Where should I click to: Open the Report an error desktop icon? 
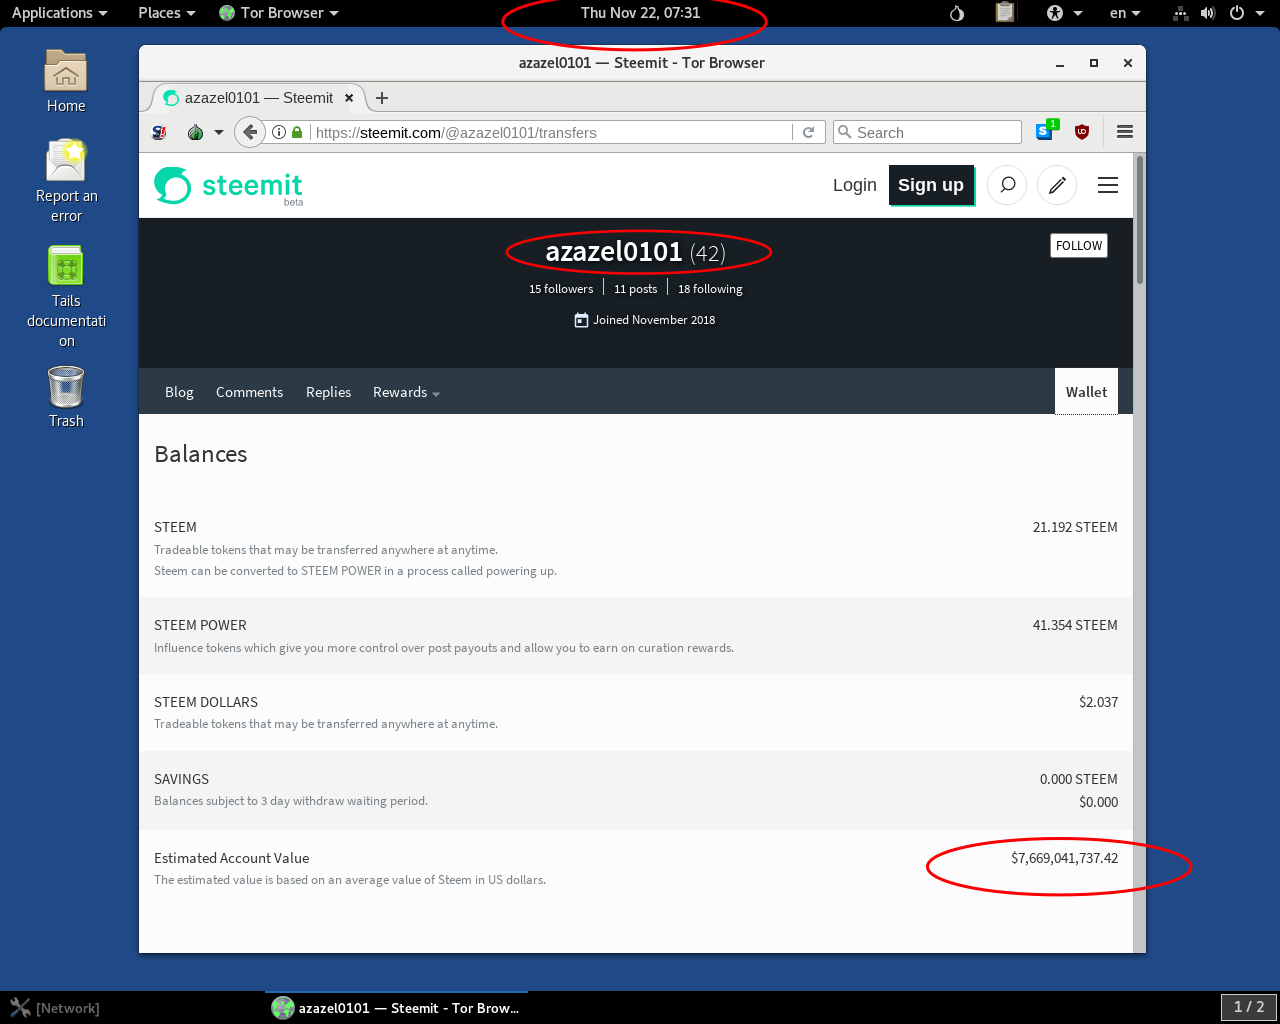[66, 180]
